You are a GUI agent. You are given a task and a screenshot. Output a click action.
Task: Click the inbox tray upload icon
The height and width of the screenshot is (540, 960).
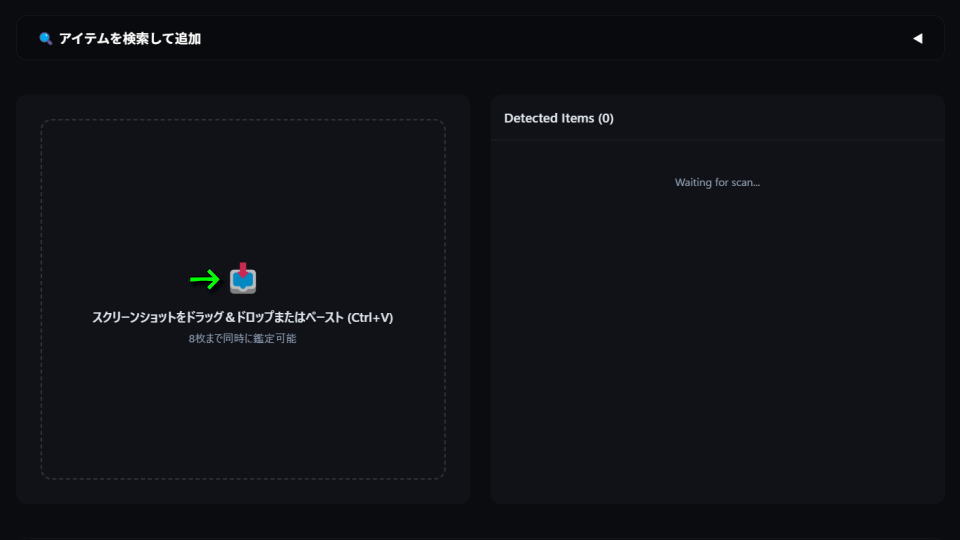click(x=243, y=279)
